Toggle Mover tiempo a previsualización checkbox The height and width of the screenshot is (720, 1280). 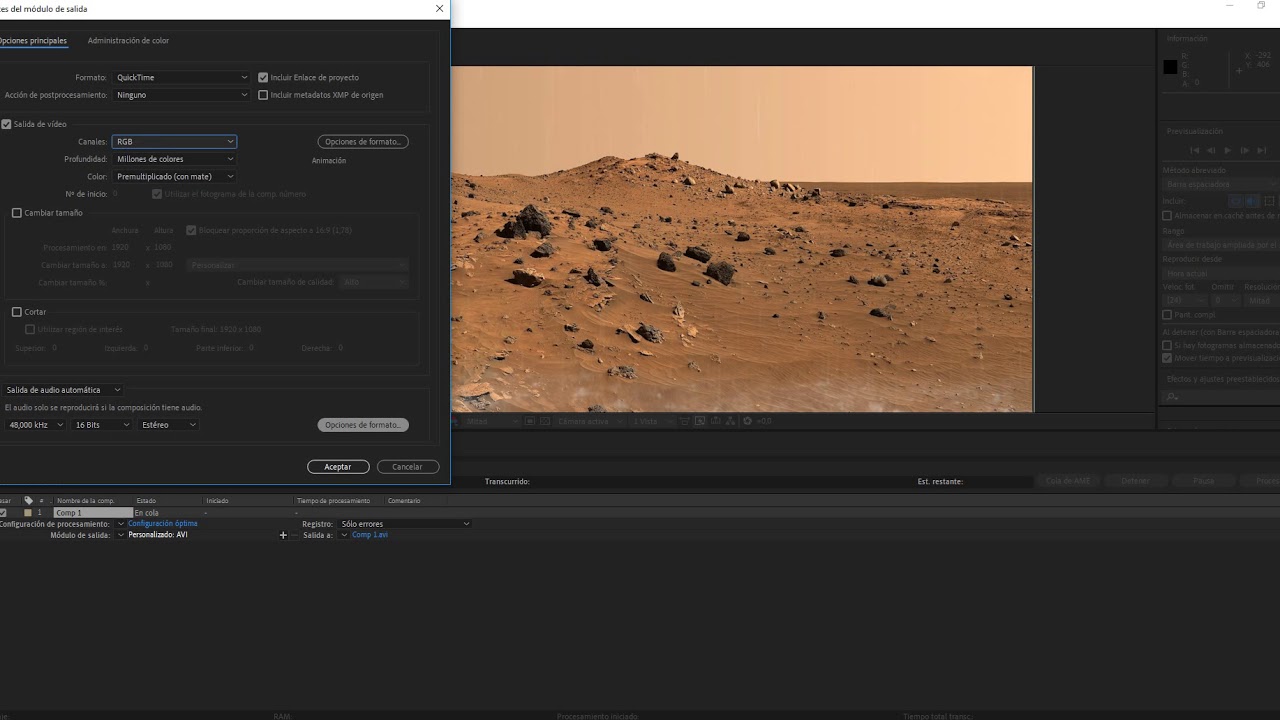(1167, 358)
